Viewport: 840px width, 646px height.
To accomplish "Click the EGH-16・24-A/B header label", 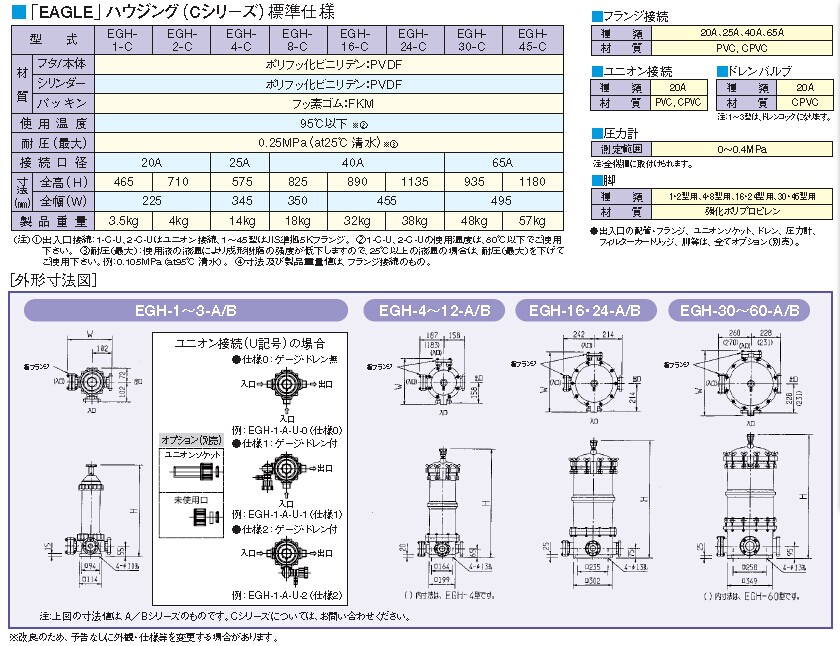I will [586, 310].
